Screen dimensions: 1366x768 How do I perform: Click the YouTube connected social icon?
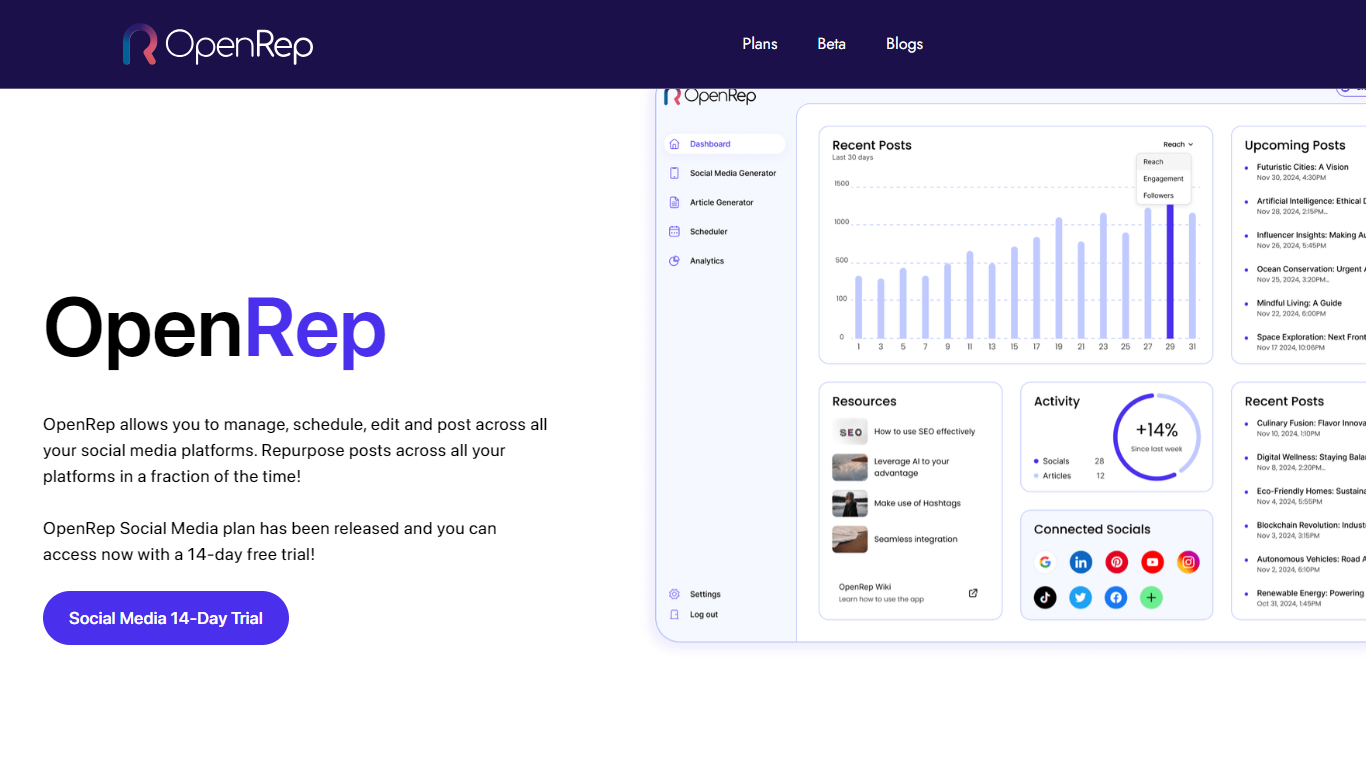[x=1152, y=562]
